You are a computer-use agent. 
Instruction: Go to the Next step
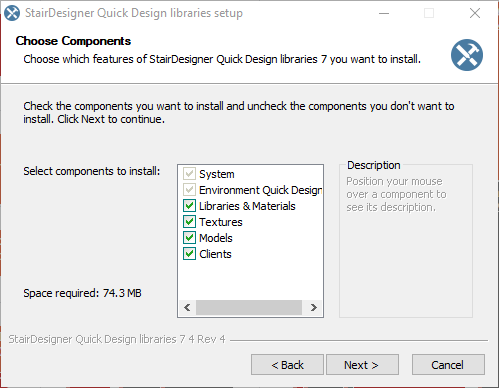click(x=362, y=365)
